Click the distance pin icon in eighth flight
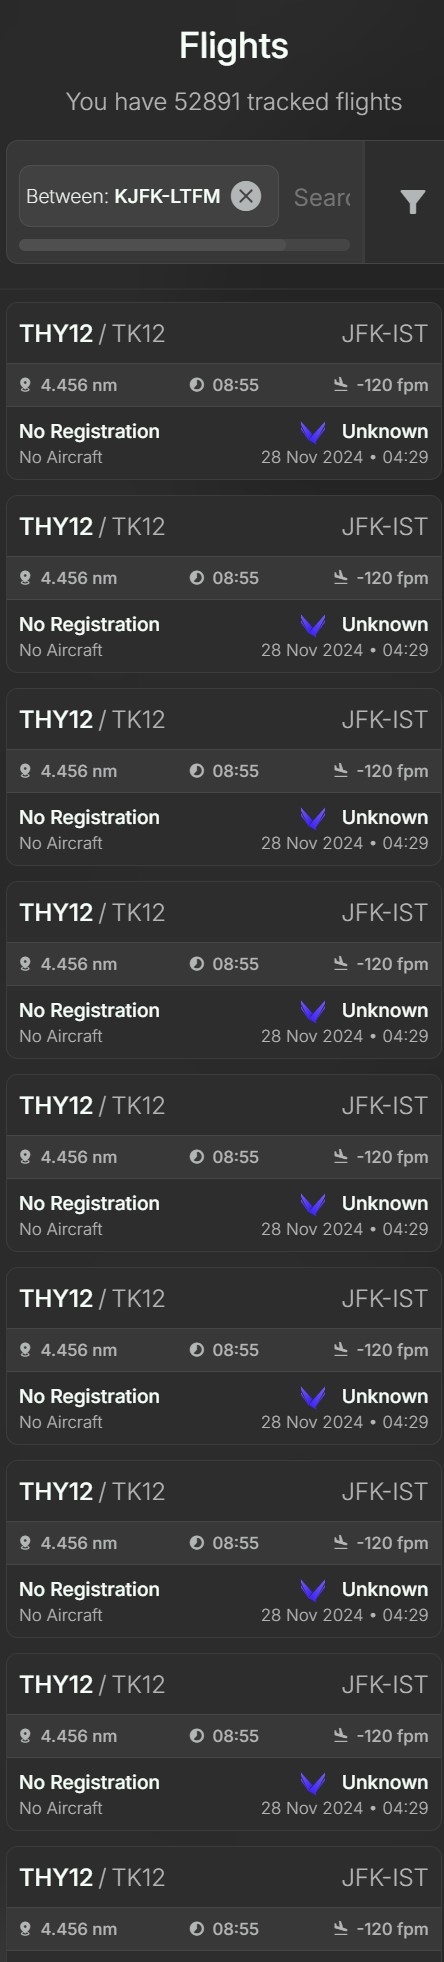This screenshot has width=444, height=1962. (26, 1736)
